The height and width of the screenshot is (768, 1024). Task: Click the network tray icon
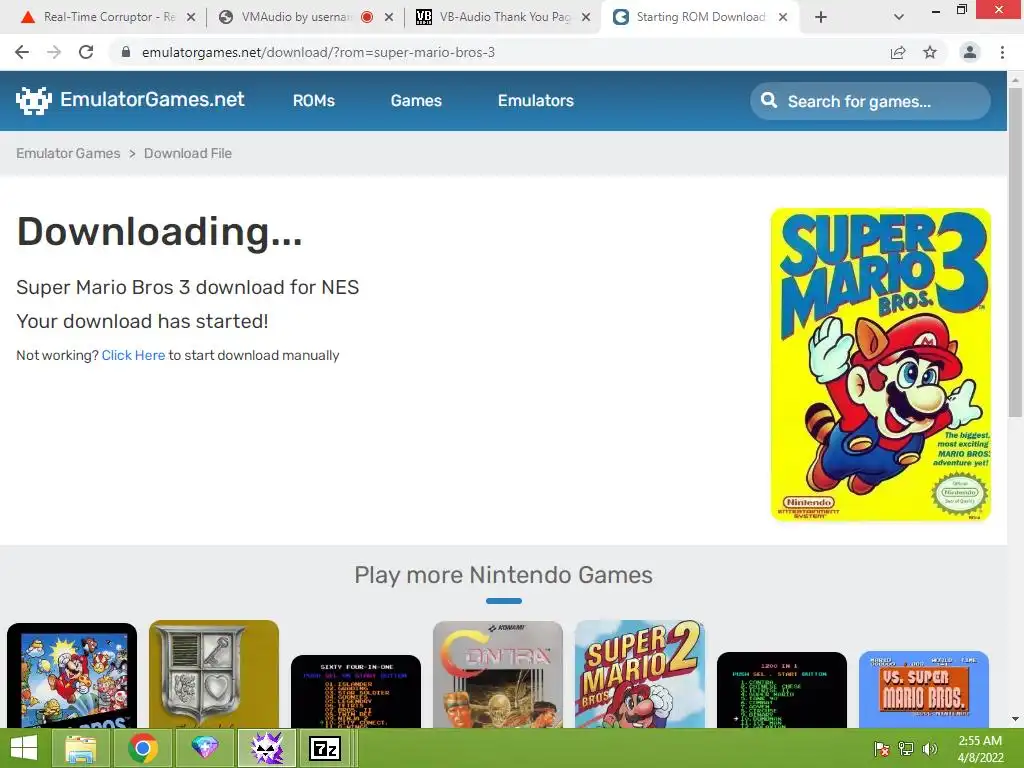[906, 749]
